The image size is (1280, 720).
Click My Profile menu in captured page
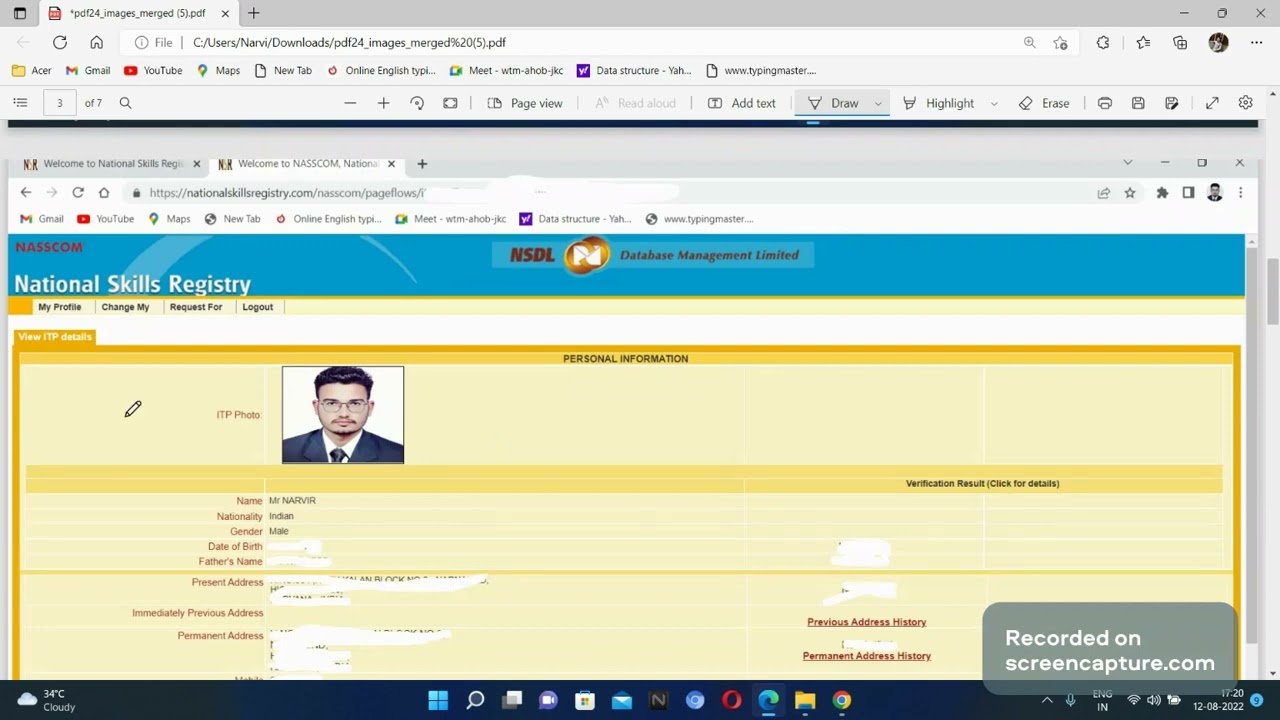click(59, 307)
